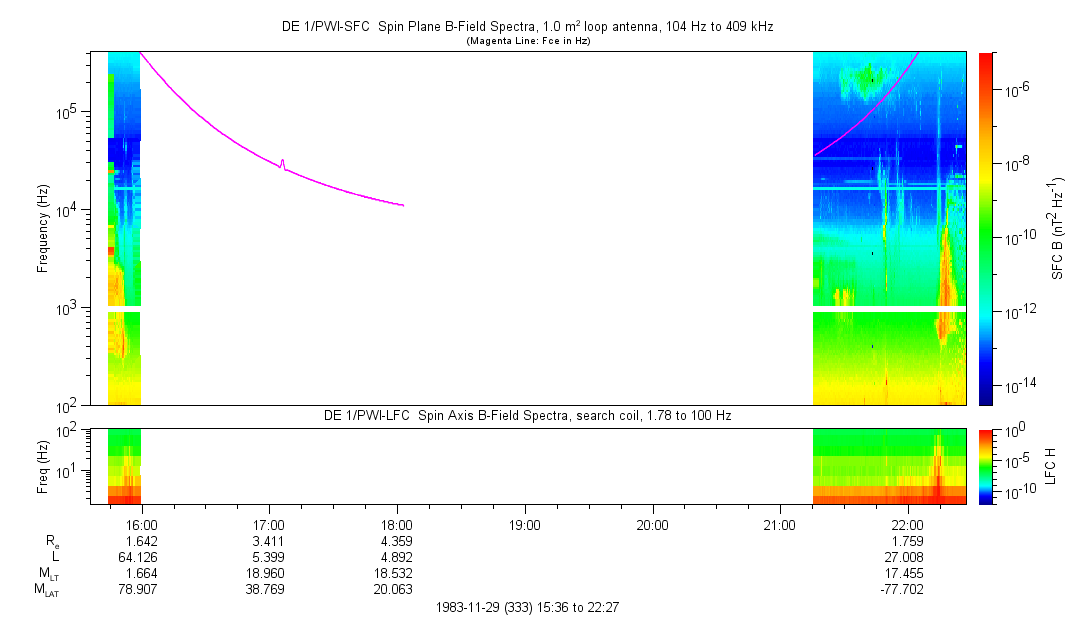The width and height of the screenshot is (1083, 620).
Task: Click the small spike on the magenta Fce line
Action: pyautogui.click(x=282, y=162)
